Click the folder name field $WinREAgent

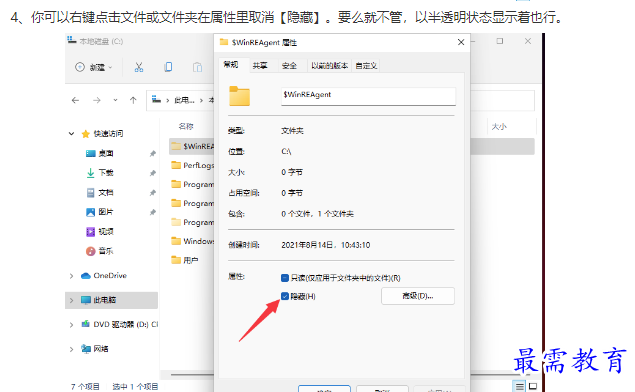[x=368, y=96]
